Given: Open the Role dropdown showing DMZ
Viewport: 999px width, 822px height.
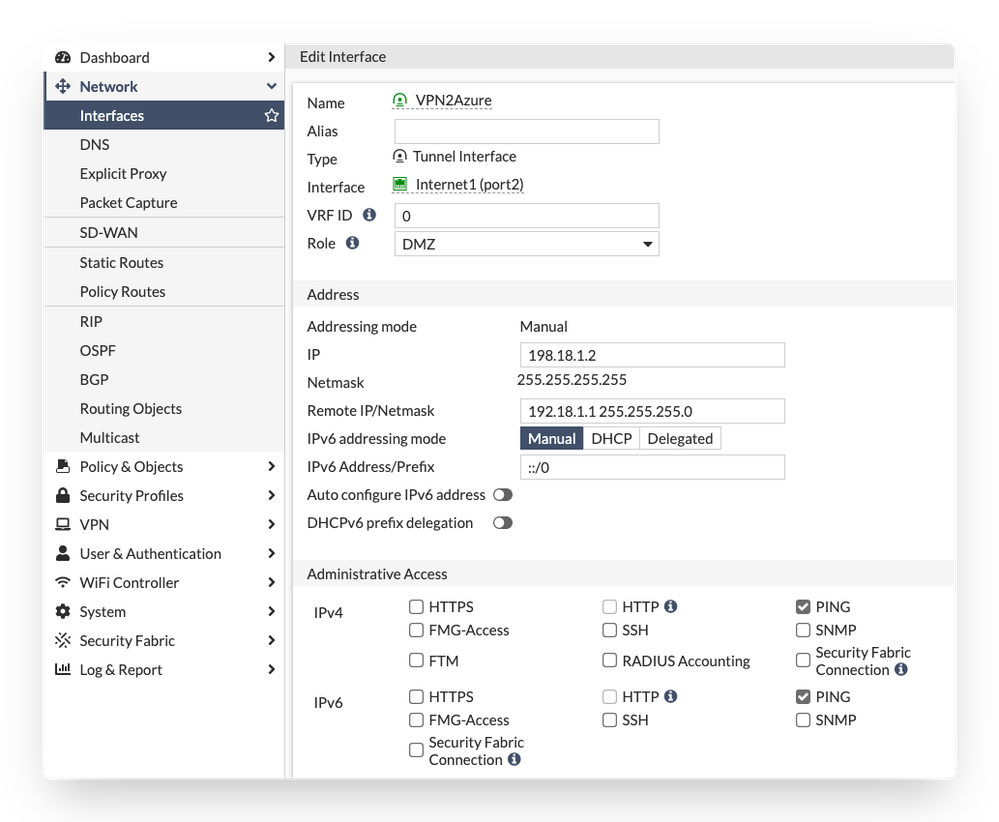Looking at the screenshot, I should click(x=526, y=244).
